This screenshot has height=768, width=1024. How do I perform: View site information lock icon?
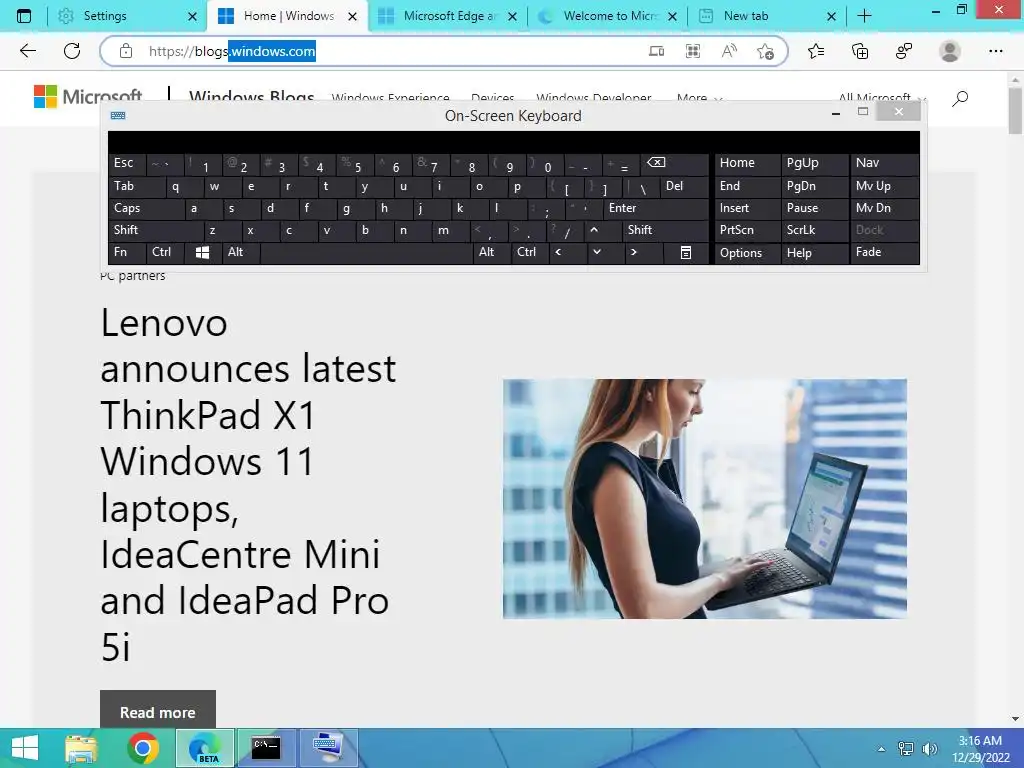[126, 51]
